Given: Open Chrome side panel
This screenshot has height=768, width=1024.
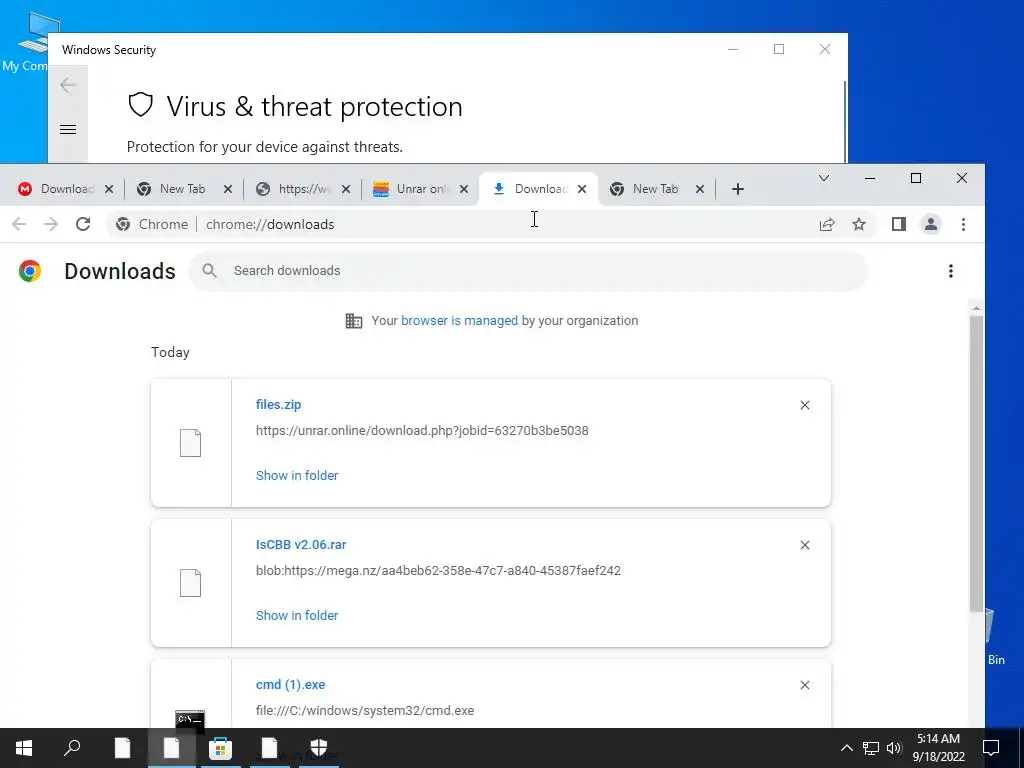Looking at the screenshot, I should [899, 224].
